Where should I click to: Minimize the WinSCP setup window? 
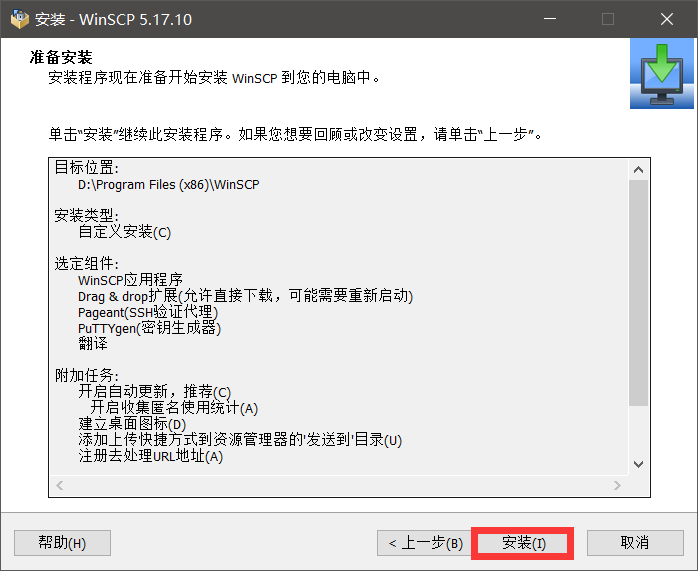point(550,19)
